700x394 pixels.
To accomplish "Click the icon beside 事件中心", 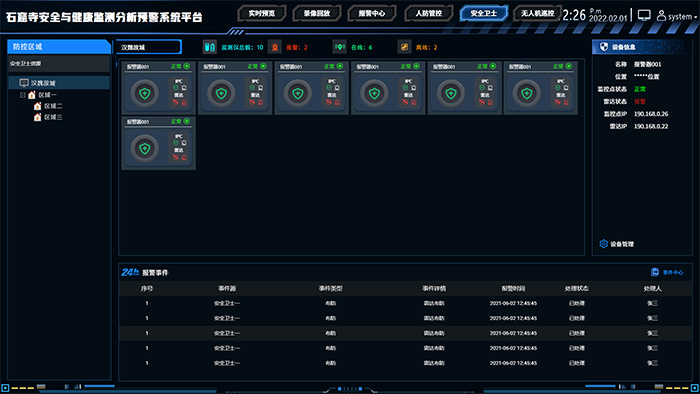I will 655,272.
